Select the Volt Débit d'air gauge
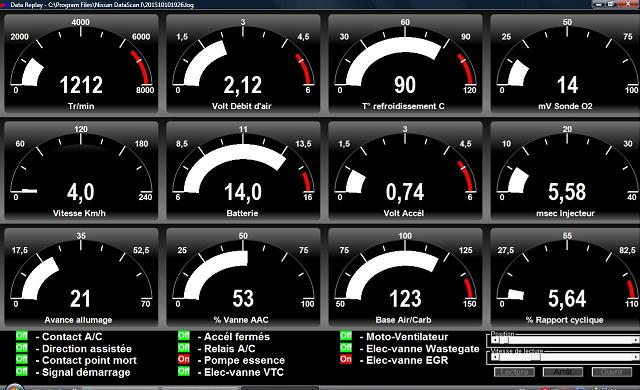This screenshot has width=640, height=390. (x=243, y=64)
